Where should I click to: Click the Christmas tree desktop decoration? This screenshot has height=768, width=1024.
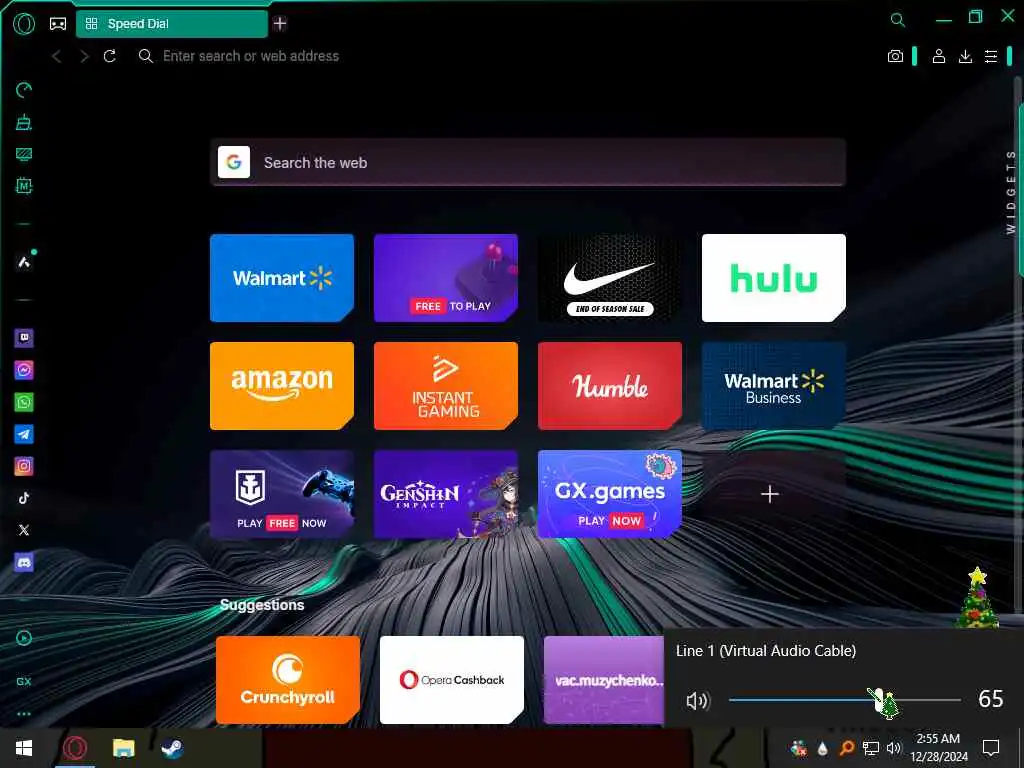(x=977, y=597)
